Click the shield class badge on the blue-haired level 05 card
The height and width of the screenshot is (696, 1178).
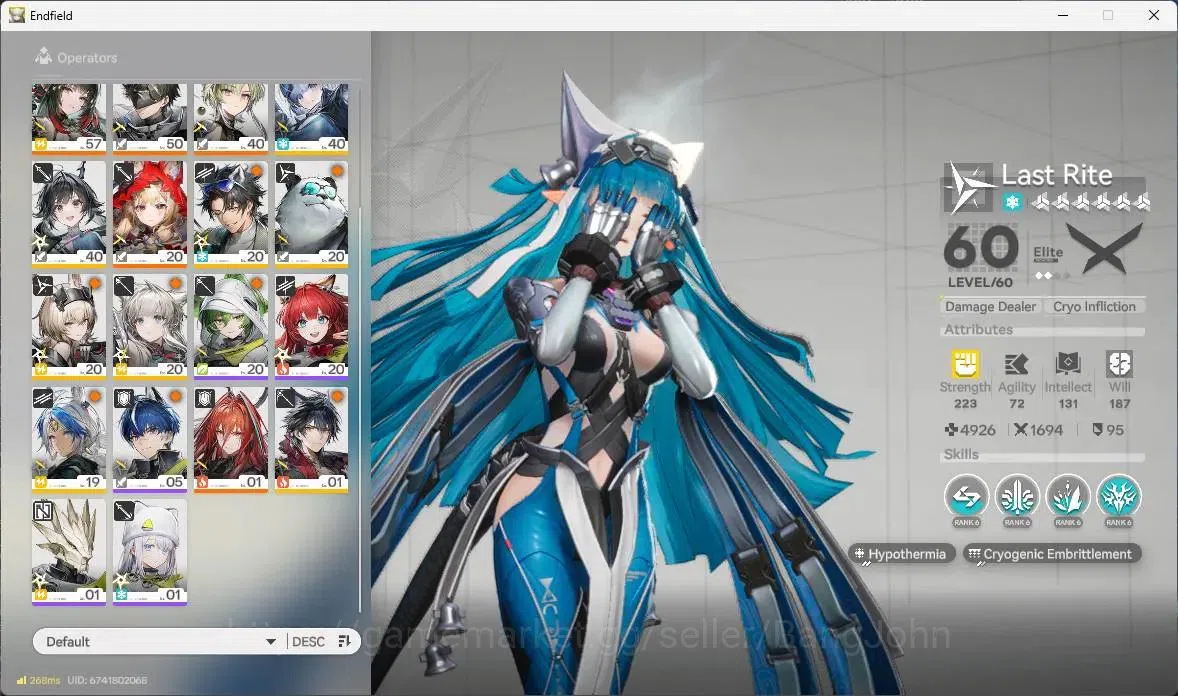coord(124,398)
